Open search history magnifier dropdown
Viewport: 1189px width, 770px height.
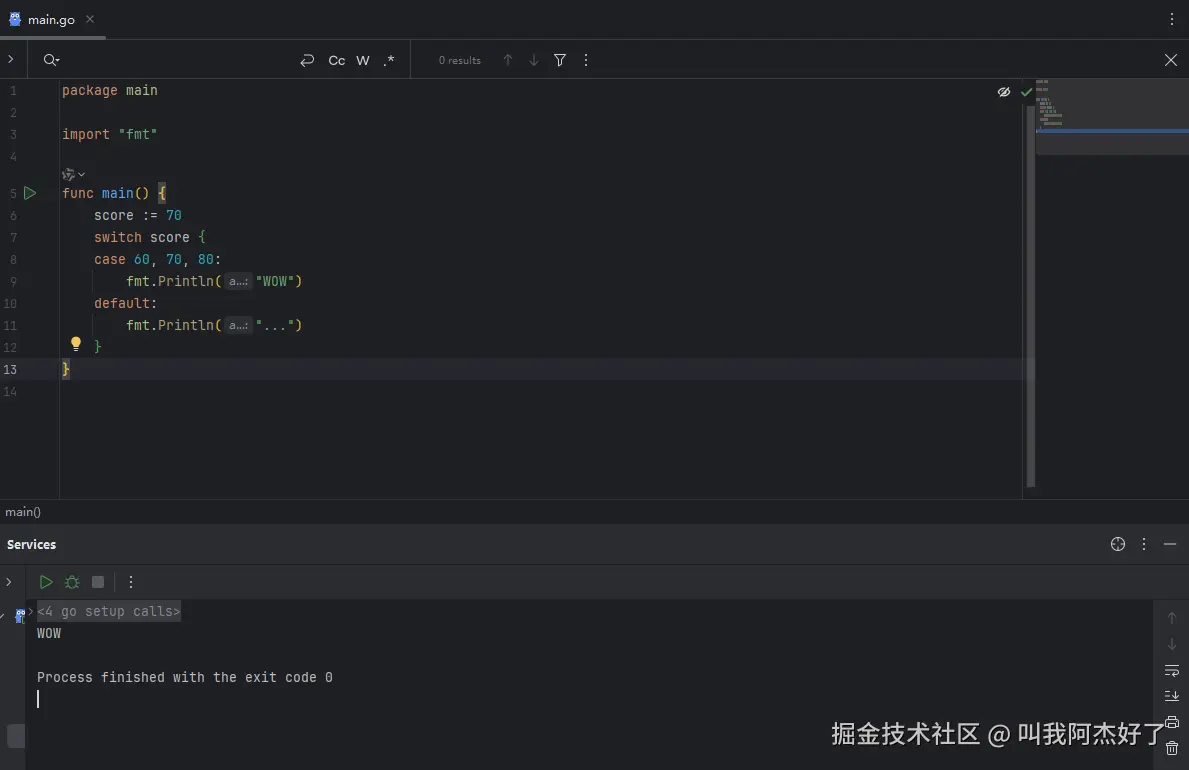pos(51,60)
